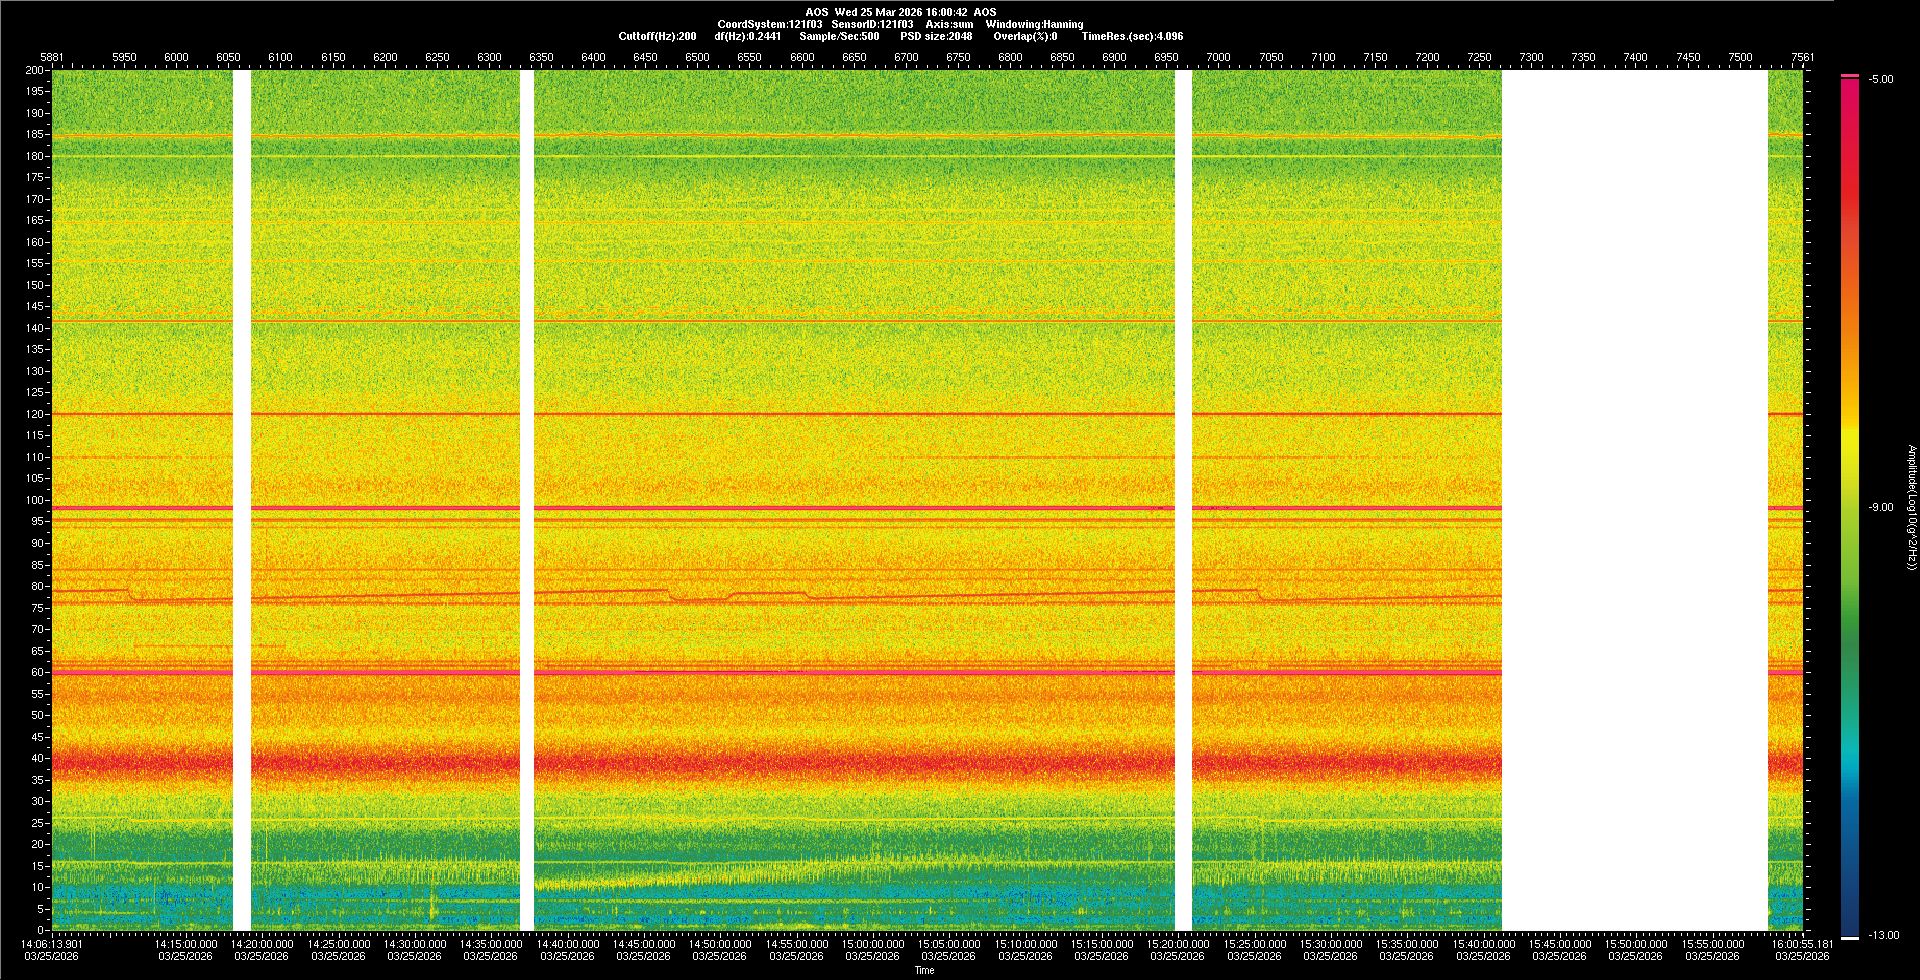
Task: Click the -9.00 label on the colorbar
Action: (x=1880, y=508)
